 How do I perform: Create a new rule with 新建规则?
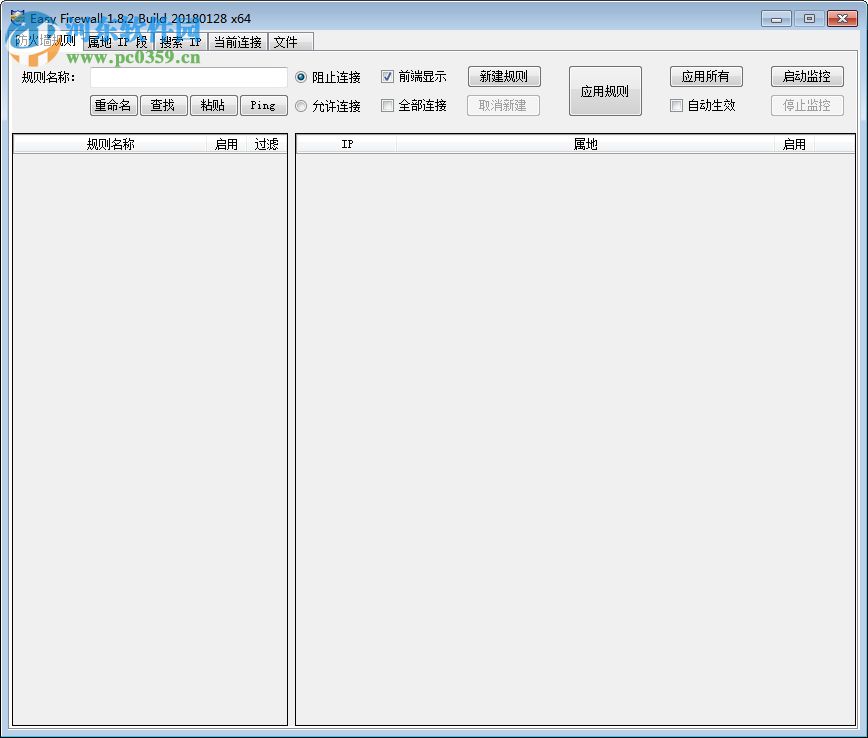[x=503, y=76]
